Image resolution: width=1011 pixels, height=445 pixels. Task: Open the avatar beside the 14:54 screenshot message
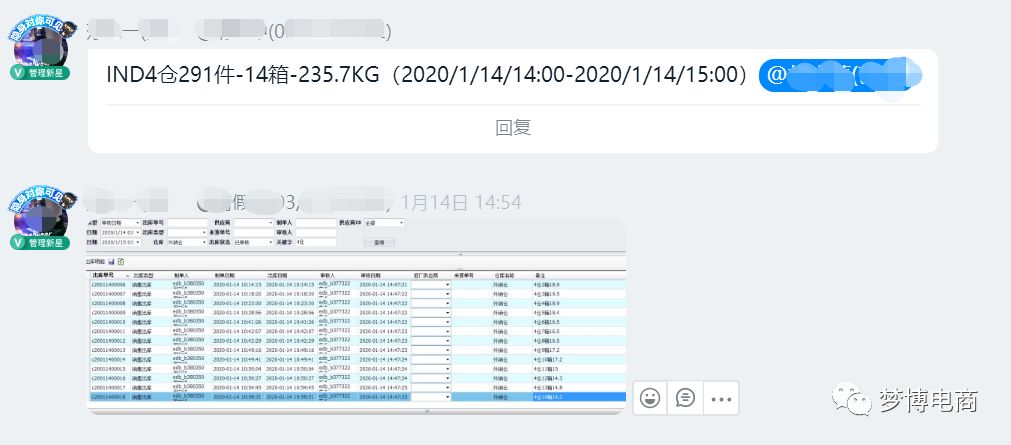pyautogui.click(x=42, y=215)
